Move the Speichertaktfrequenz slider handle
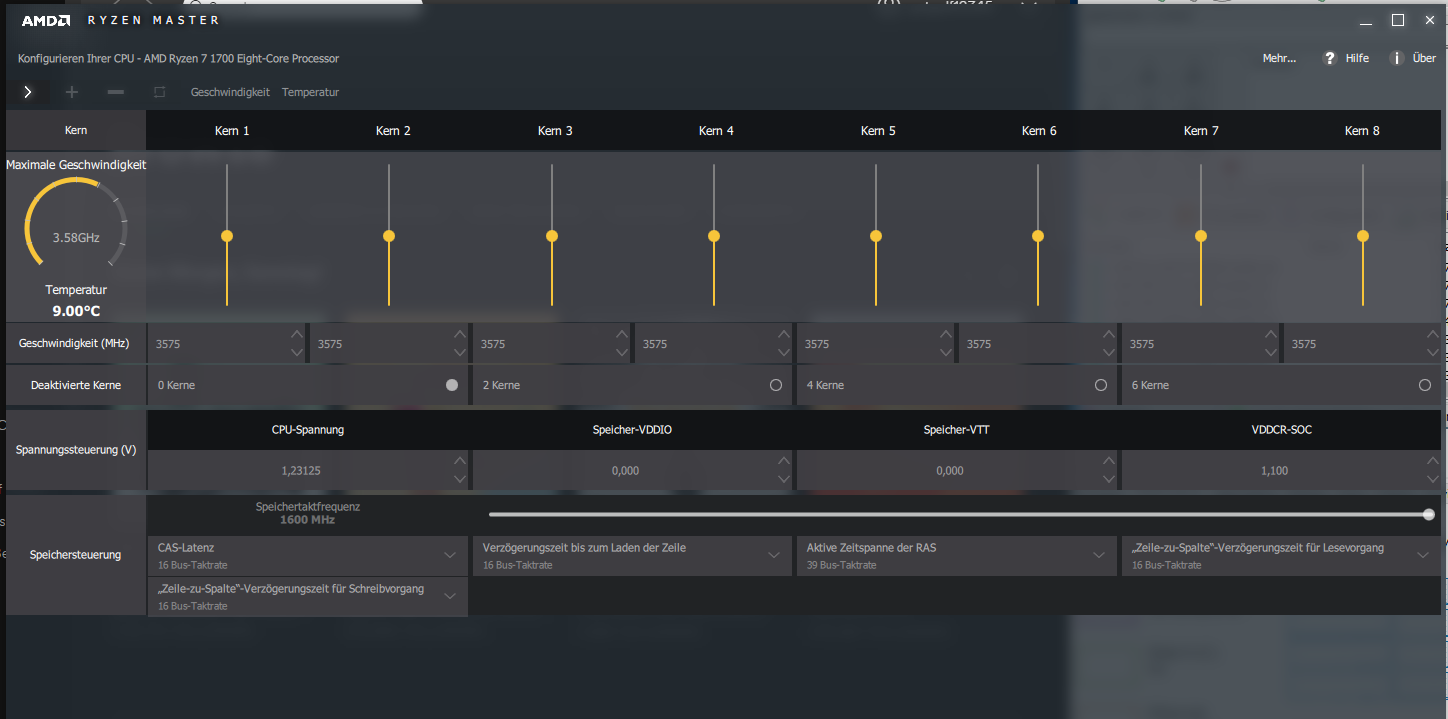1448x719 pixels. point(1429,515)
